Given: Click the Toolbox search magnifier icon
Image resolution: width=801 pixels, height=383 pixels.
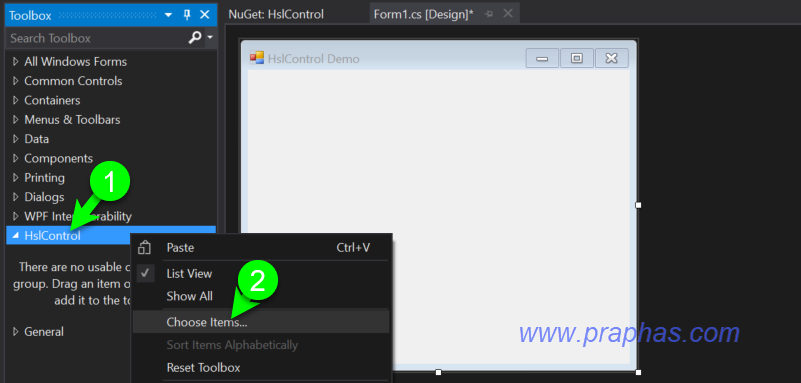Looking at the screenshot, I should tap(195, 38).
